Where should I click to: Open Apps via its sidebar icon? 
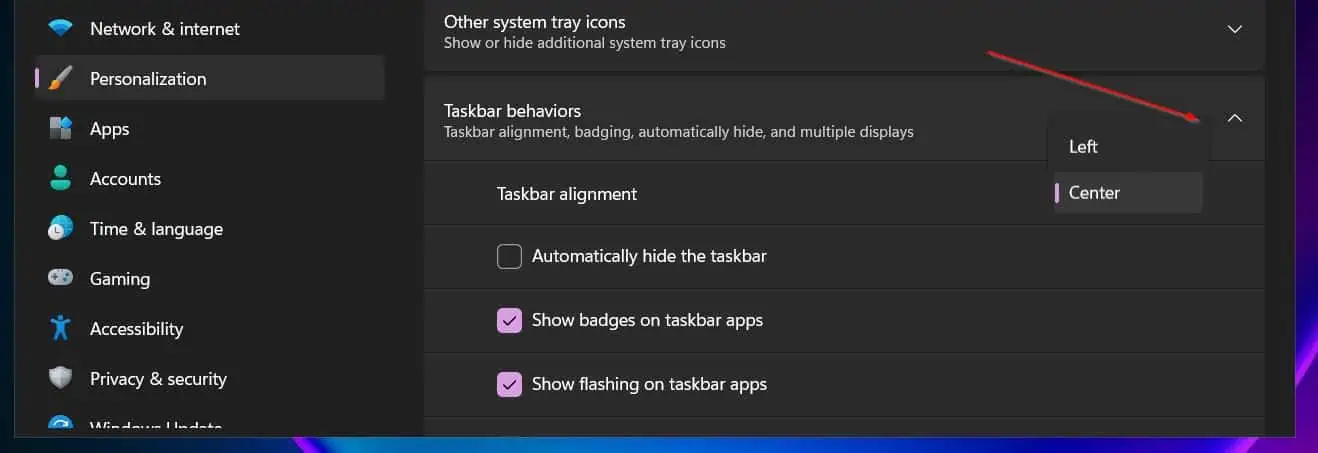click(x=61, y=129)
